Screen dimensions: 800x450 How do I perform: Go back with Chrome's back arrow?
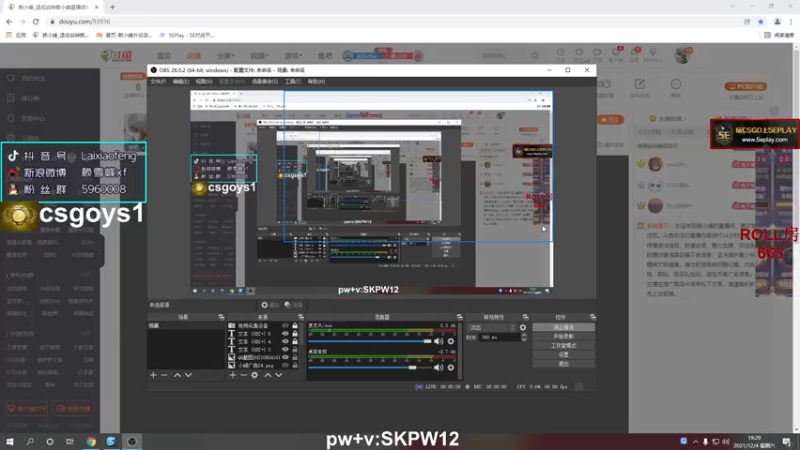[x=9, y=21]
